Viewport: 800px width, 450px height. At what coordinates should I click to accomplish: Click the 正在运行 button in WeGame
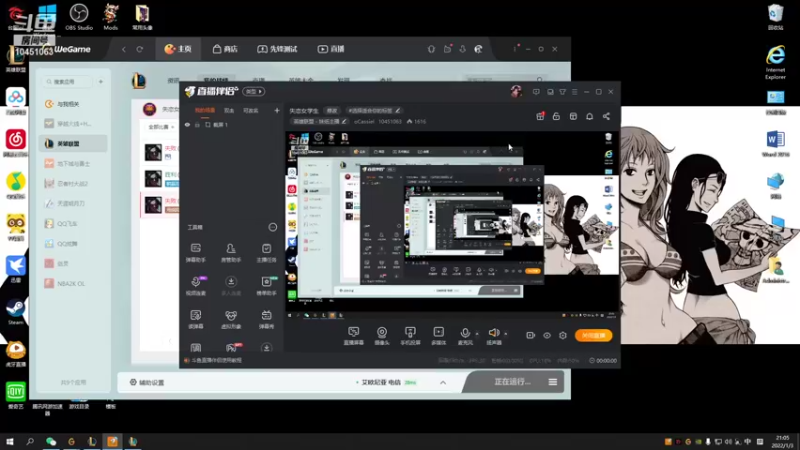pyautogui.click(x=512, y=382)
